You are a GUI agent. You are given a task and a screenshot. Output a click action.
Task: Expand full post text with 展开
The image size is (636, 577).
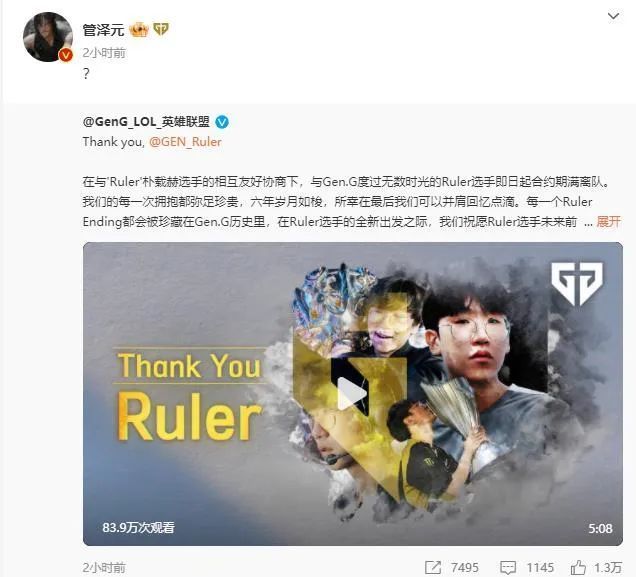coord(608,221)
